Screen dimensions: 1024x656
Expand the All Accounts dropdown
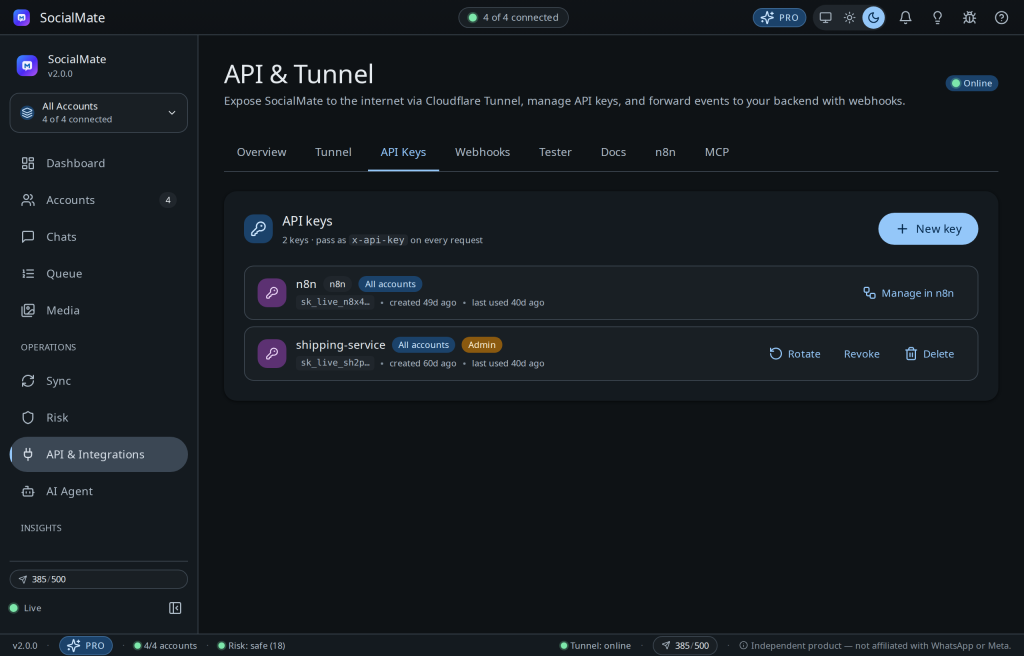pyautogui.click(x=99, y=112)
